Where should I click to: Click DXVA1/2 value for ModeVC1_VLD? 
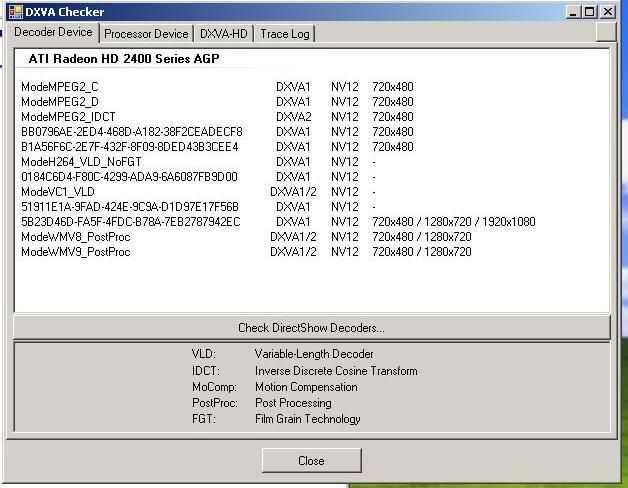(293, 192)
